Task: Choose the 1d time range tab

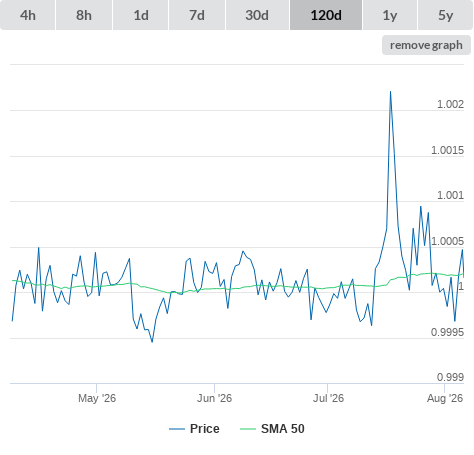Action: [141, 15]
